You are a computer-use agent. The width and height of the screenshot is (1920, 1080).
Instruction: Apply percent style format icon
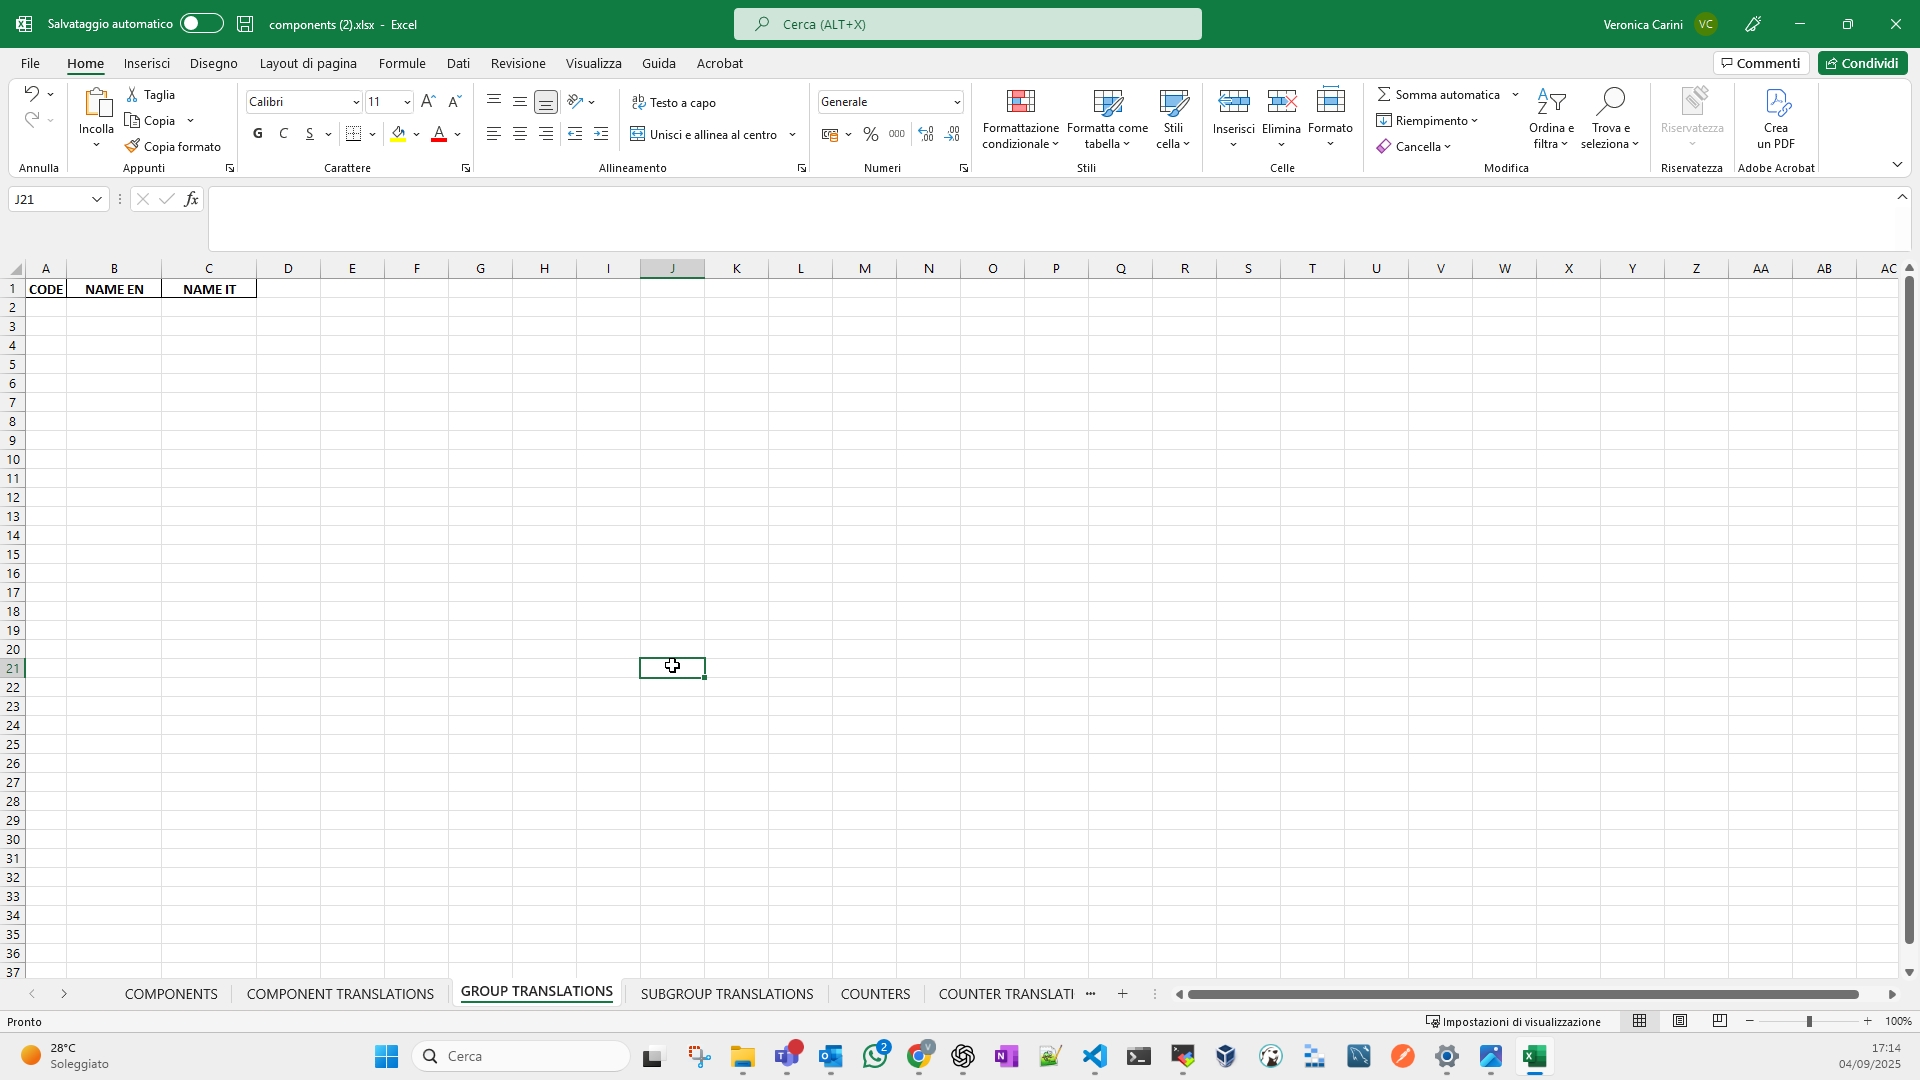[x=871, y=134]
